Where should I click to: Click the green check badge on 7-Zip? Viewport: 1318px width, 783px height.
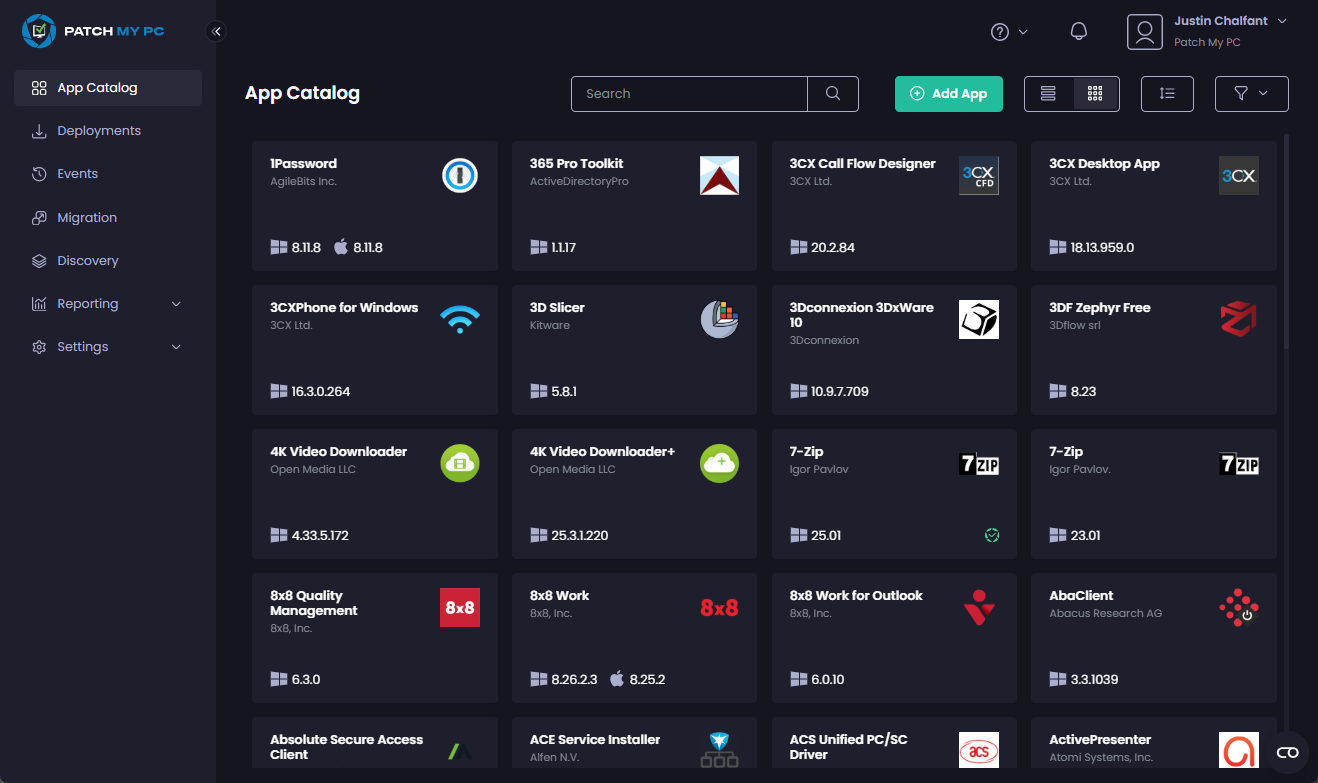pos(991,535)
